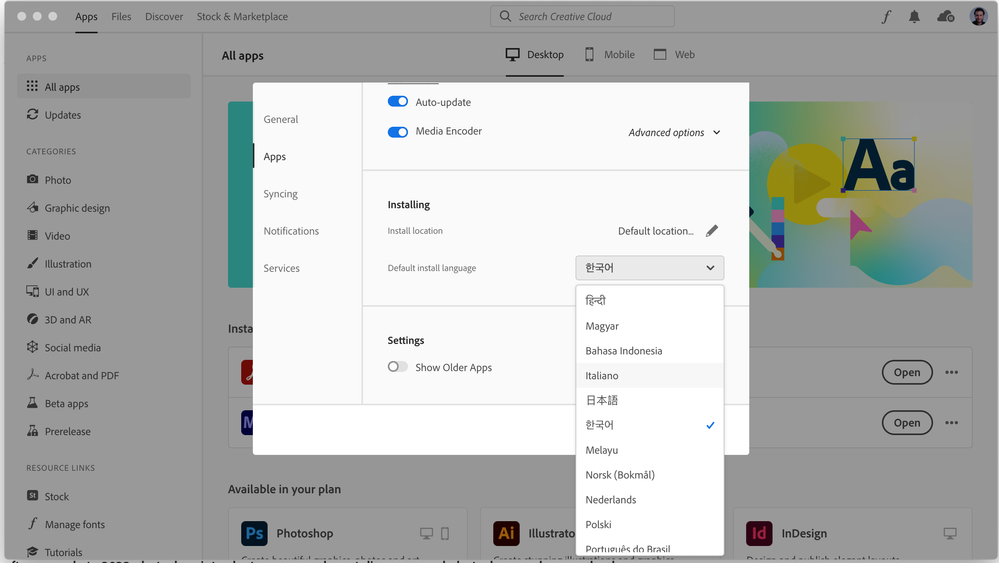Click Open button for second installed app
This screenshot has width=999, height=563.
[x=907, y=422]
